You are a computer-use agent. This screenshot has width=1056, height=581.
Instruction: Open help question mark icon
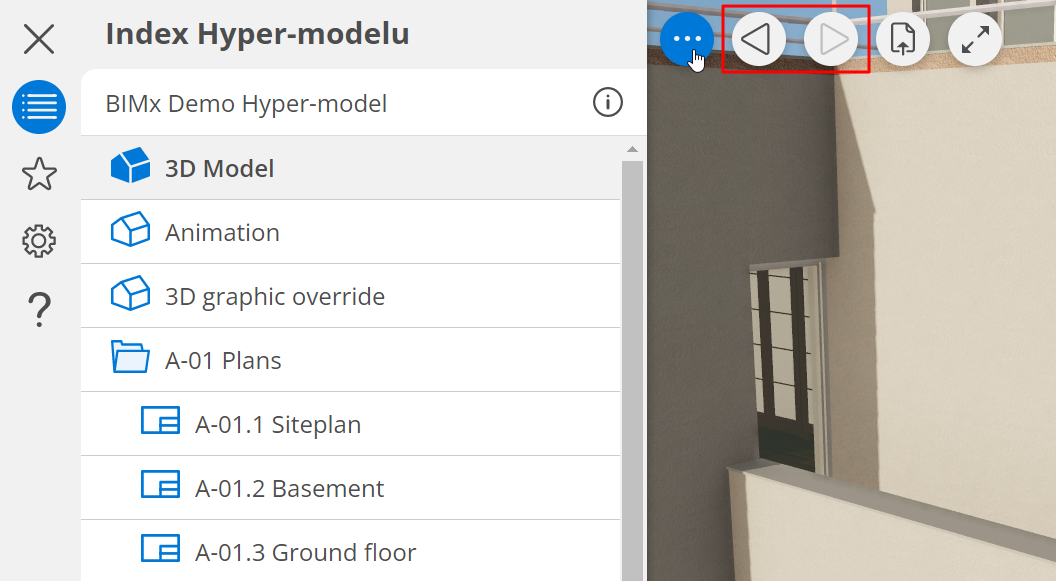point(39,310)
